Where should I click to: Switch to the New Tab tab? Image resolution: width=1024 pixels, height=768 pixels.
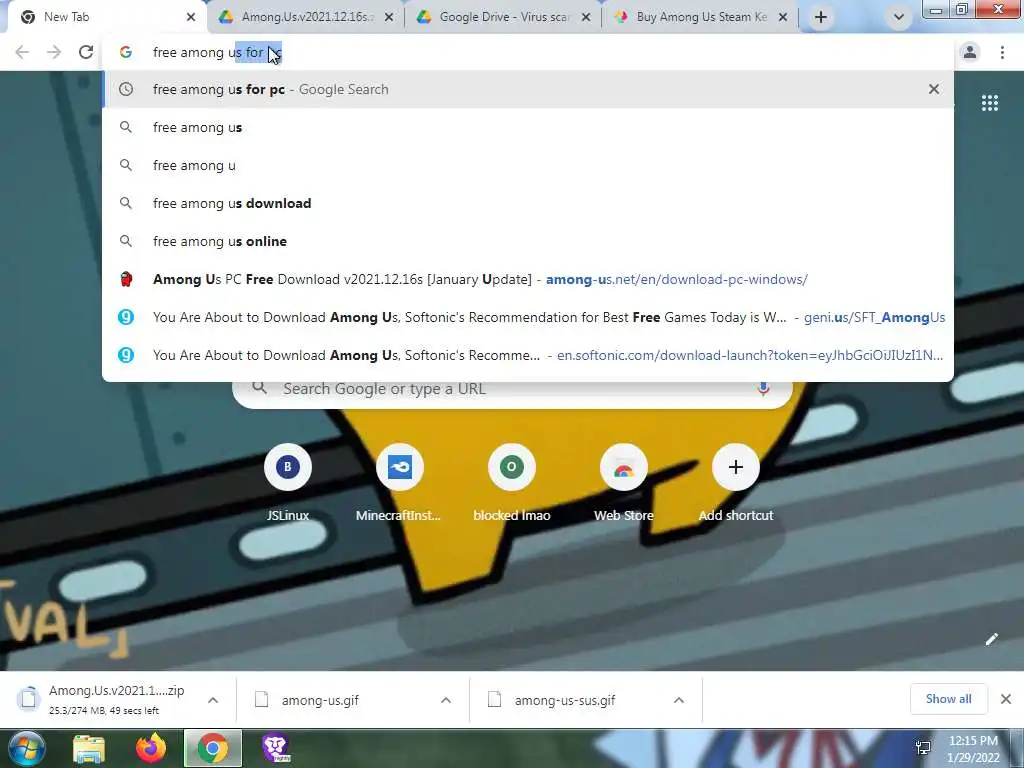[x=104, y=17]
